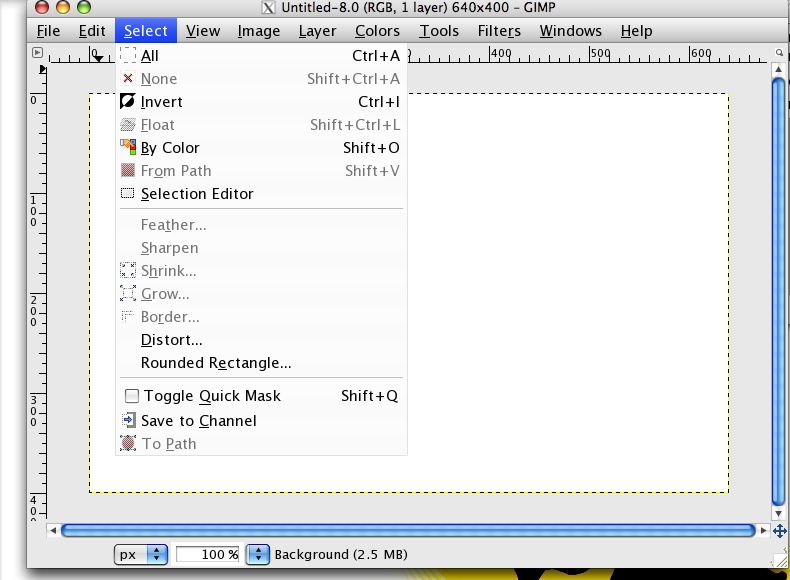This screenshot has width=790, height=580.
Task: Click the ruler corner menu arrow button
Action: coord(37,52)
